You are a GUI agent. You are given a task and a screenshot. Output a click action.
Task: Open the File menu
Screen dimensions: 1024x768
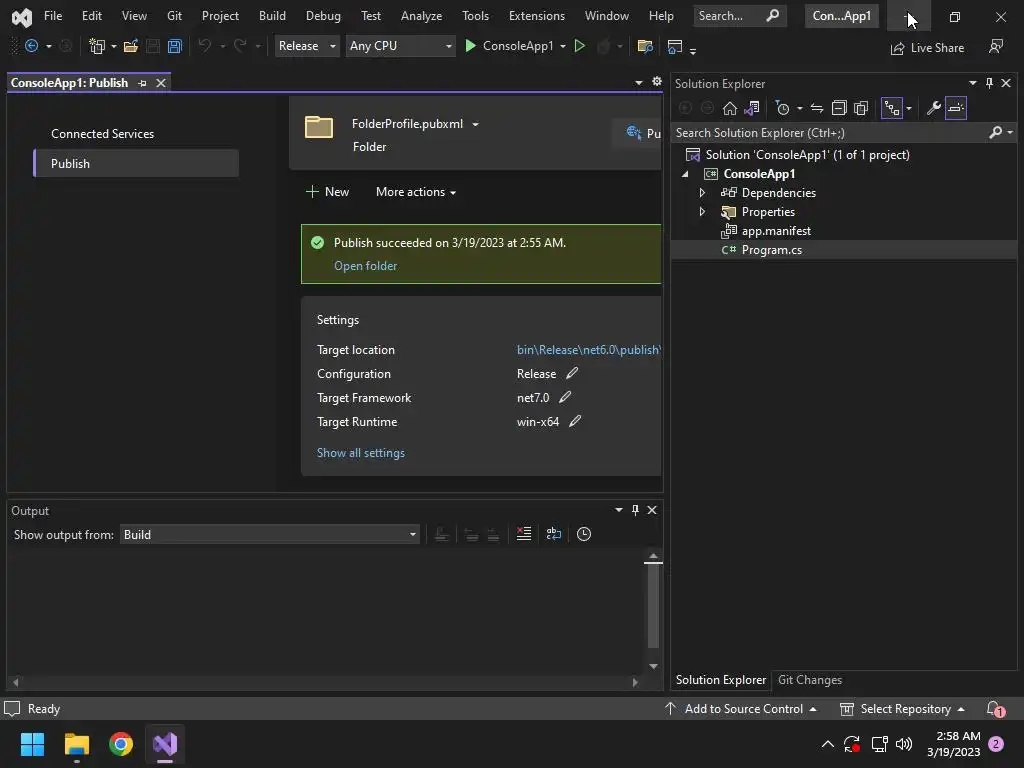pyautogui.click(x=53, y=16)
